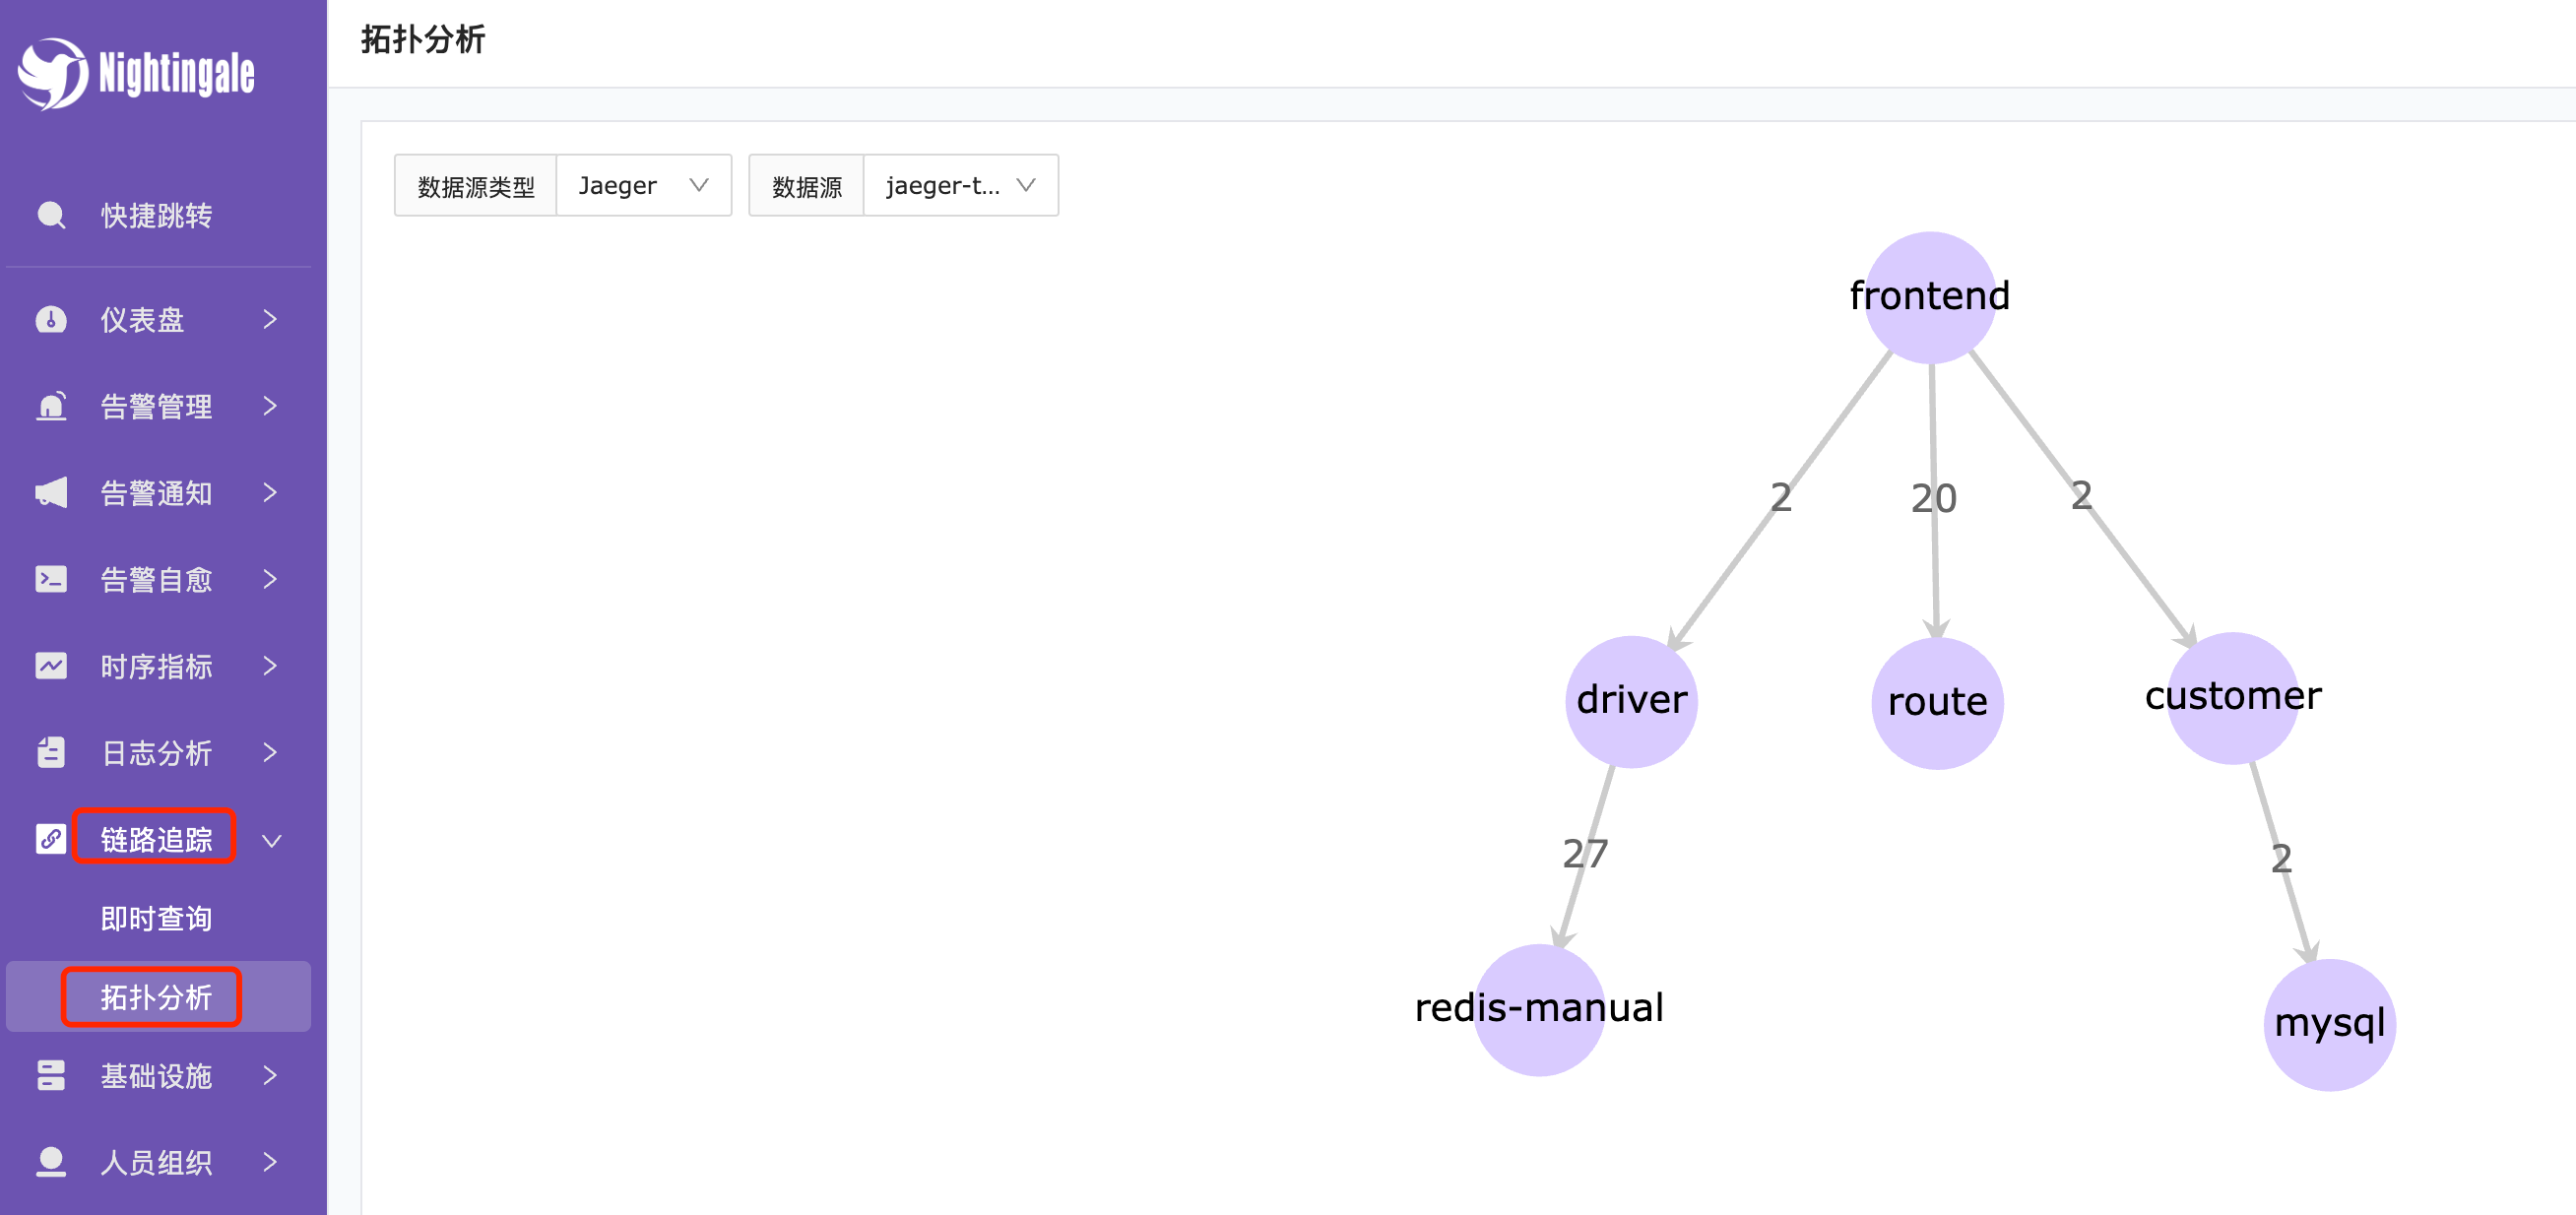The width and height of the screenshot is (2576, 1215).
Task: Collapse the 链路追踪 menu chevron
Action: [x=270, y=841]
